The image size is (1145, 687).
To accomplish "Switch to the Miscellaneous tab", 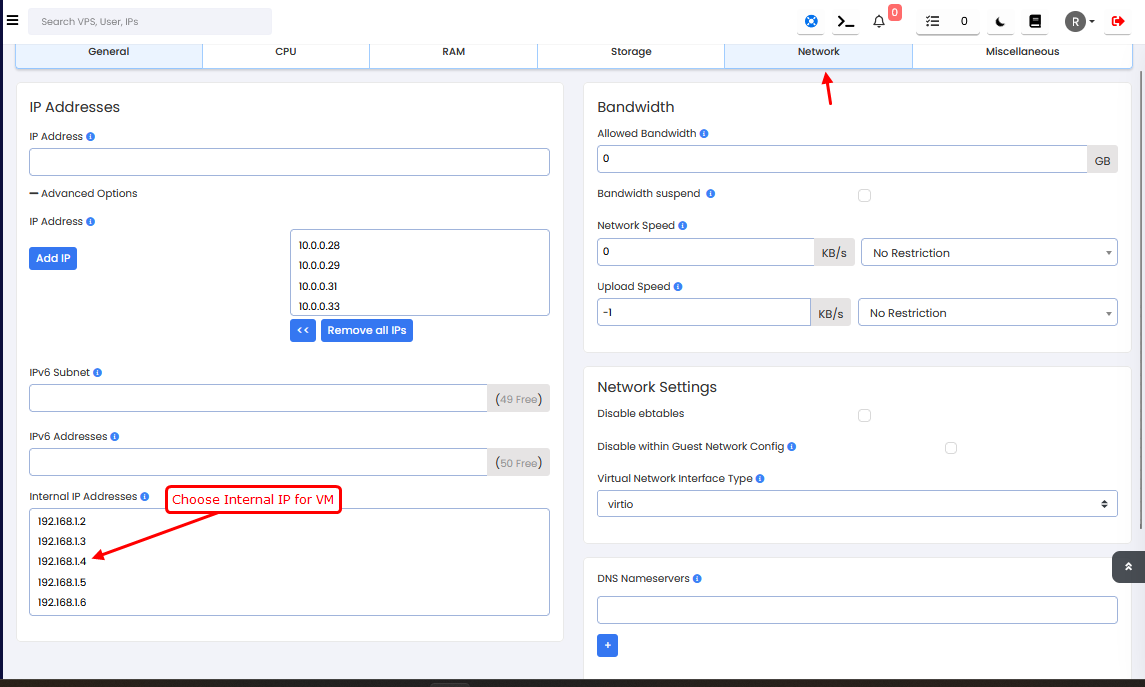I will pyautogui.click(x=1022, y=52).
